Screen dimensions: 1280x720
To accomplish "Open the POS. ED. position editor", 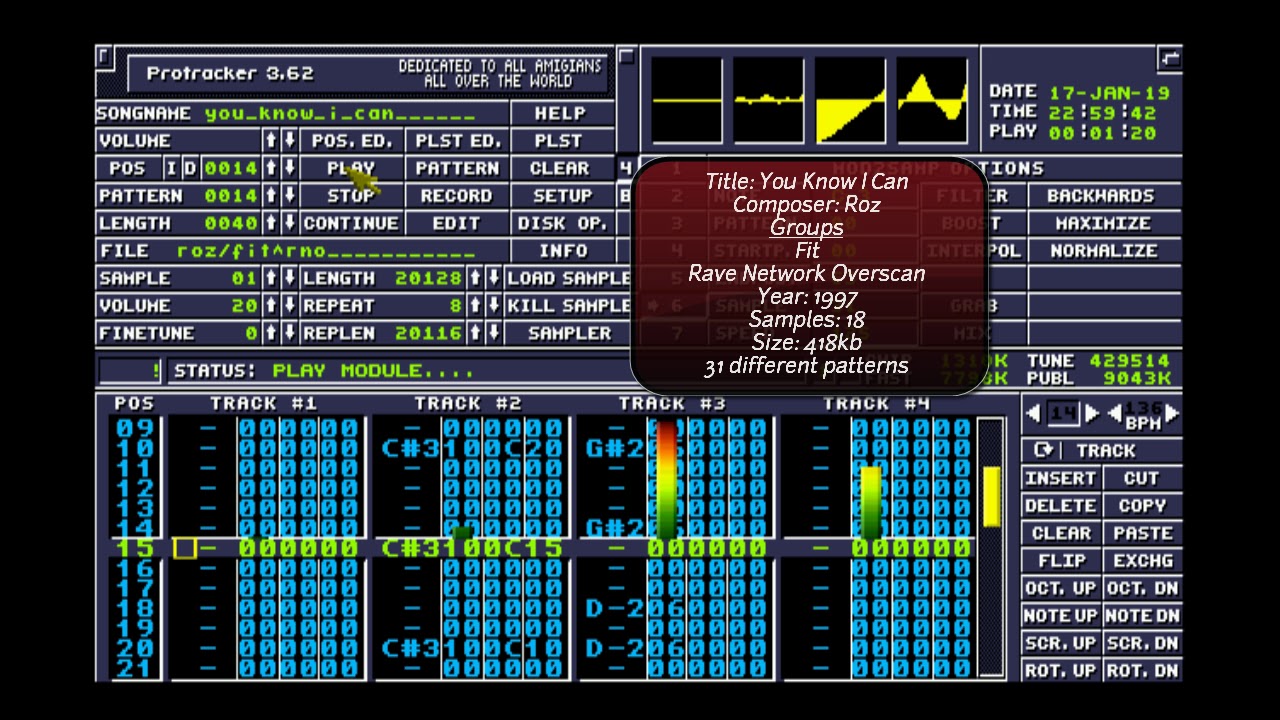I will pyautogui.click(x=351, y=141).
